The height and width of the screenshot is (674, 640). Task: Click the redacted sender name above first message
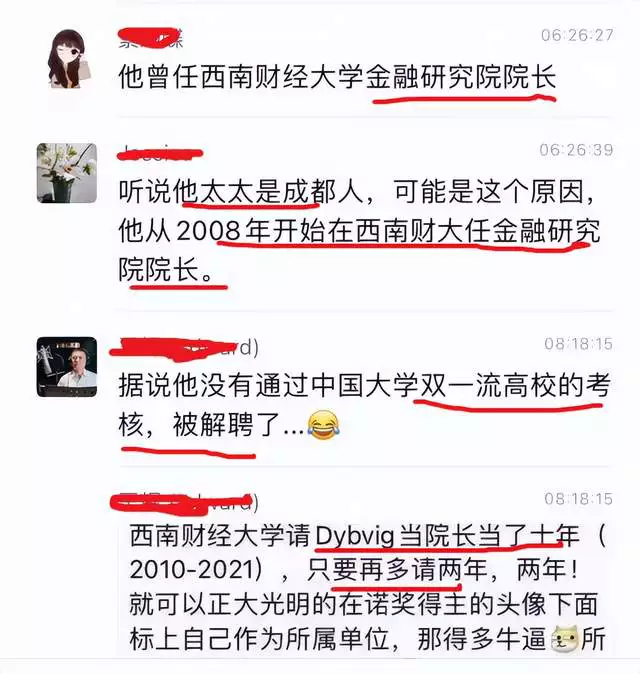tap(150, 38)
